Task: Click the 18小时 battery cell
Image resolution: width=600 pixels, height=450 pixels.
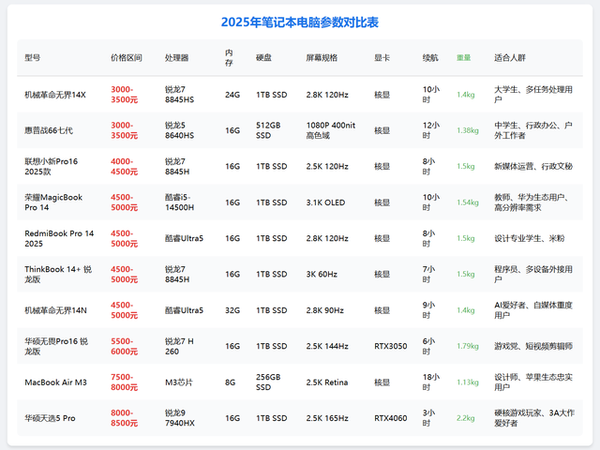Action: pyautogui.click(x=431, y=382)
